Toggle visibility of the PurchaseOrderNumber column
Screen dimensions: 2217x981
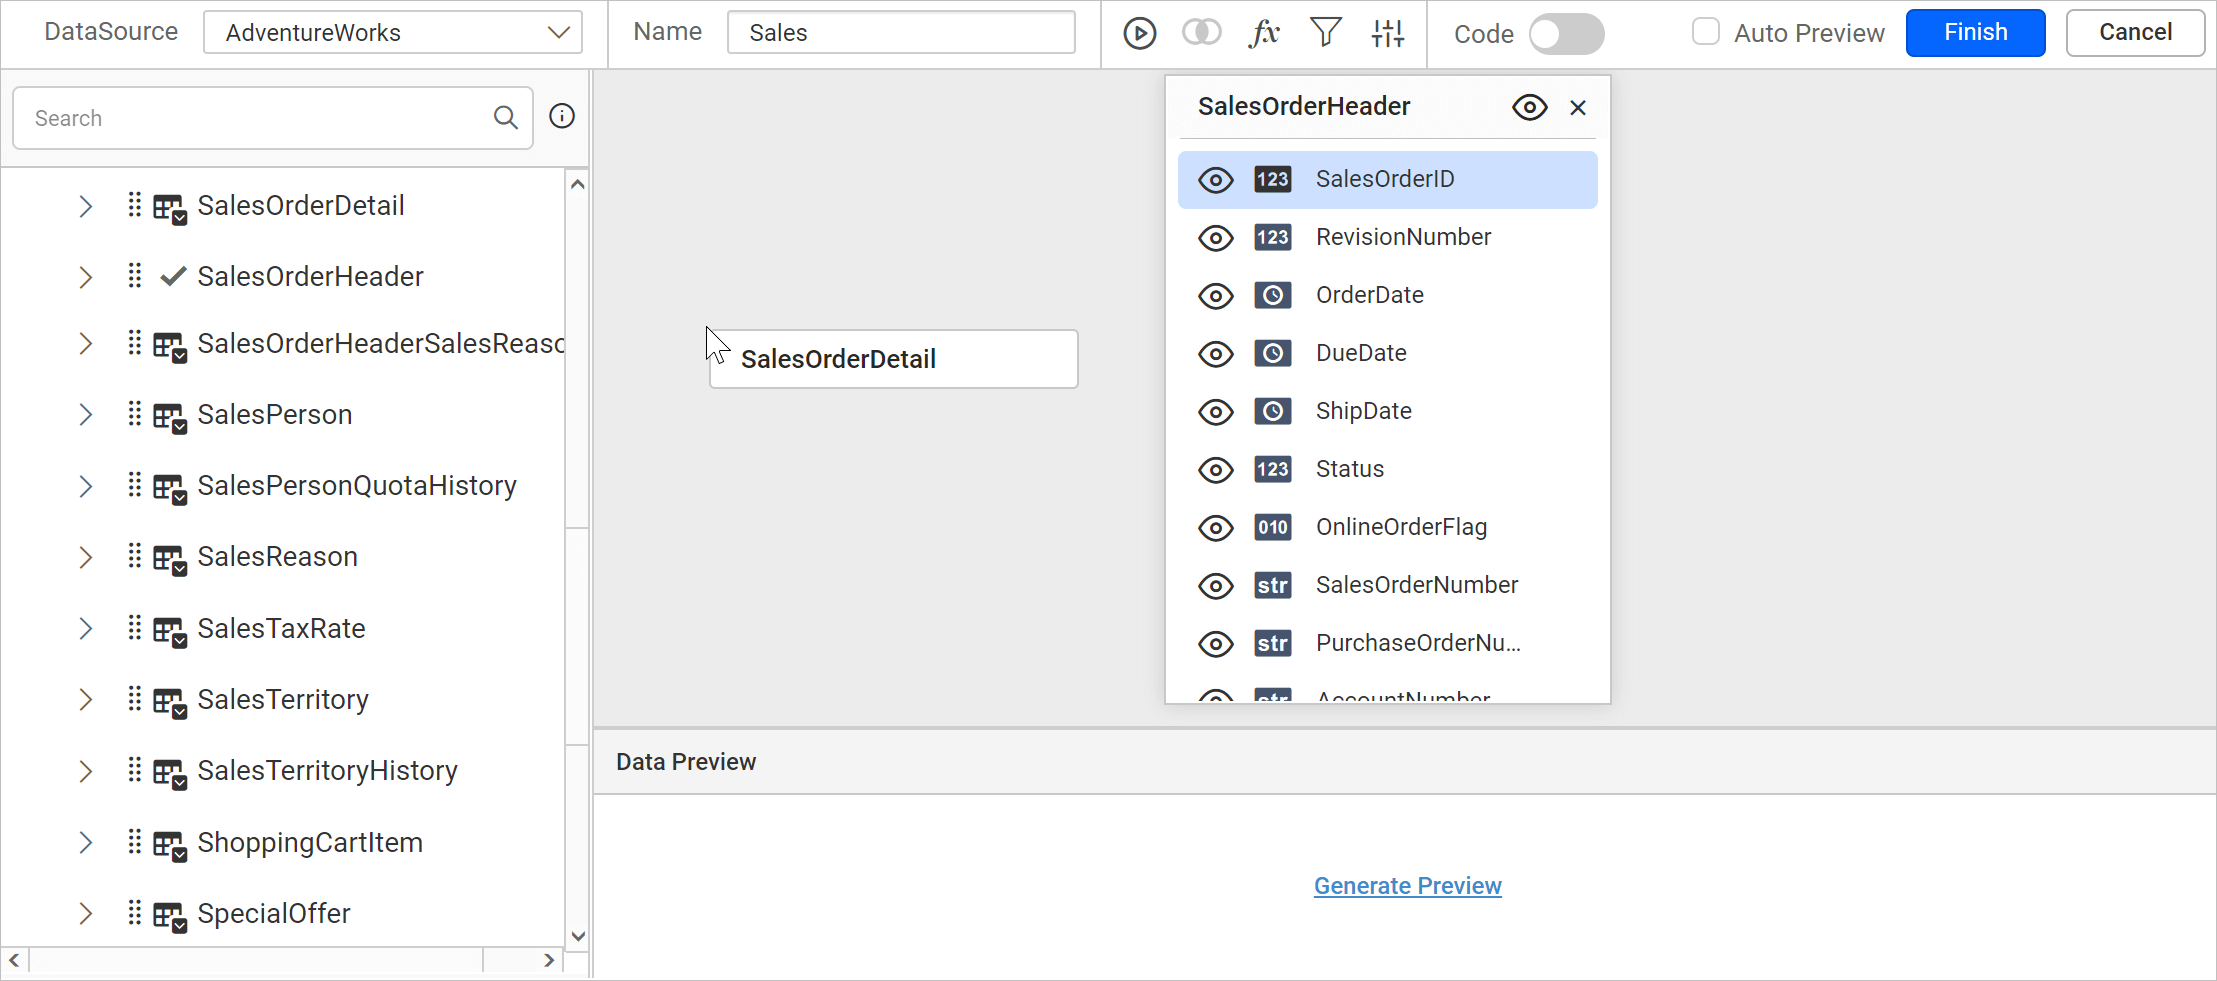click(1216, 644)
